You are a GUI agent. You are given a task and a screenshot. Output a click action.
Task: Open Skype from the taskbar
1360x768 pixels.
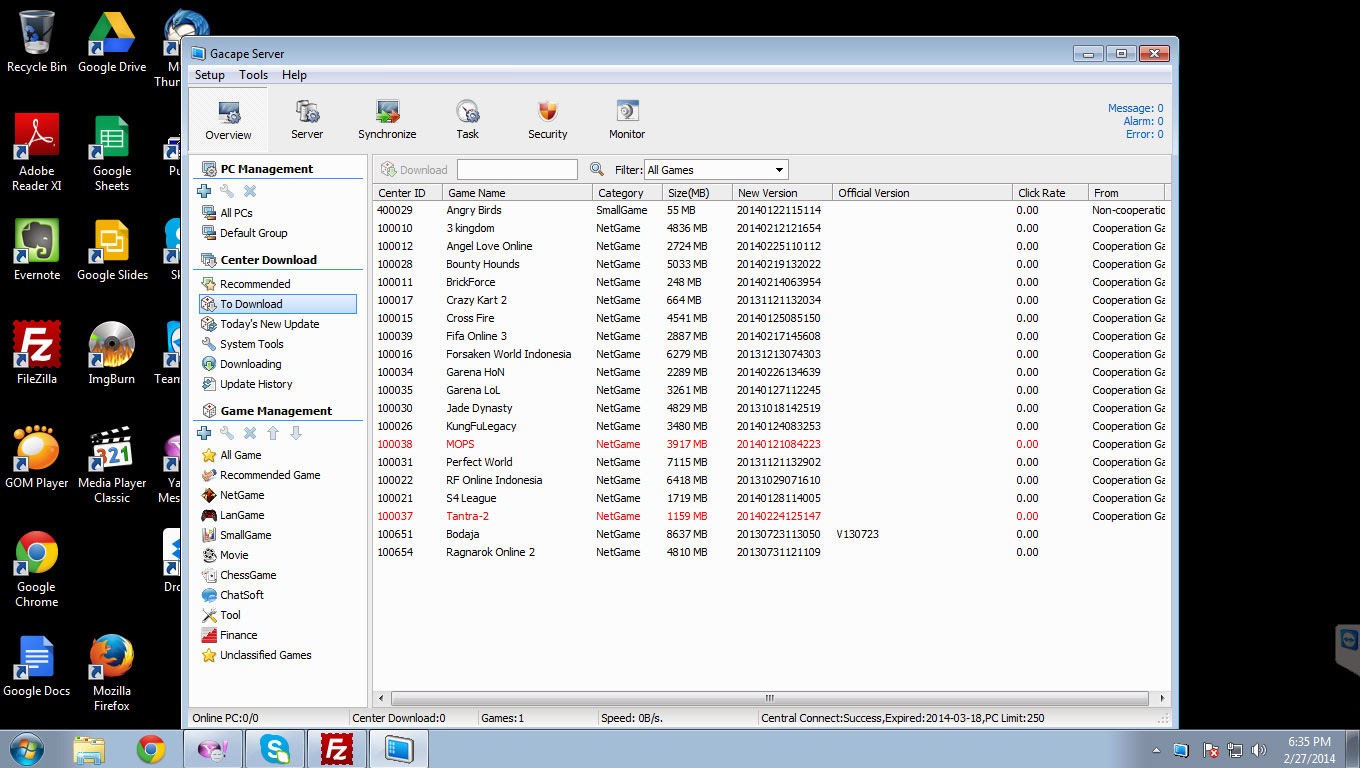point(275,749)
